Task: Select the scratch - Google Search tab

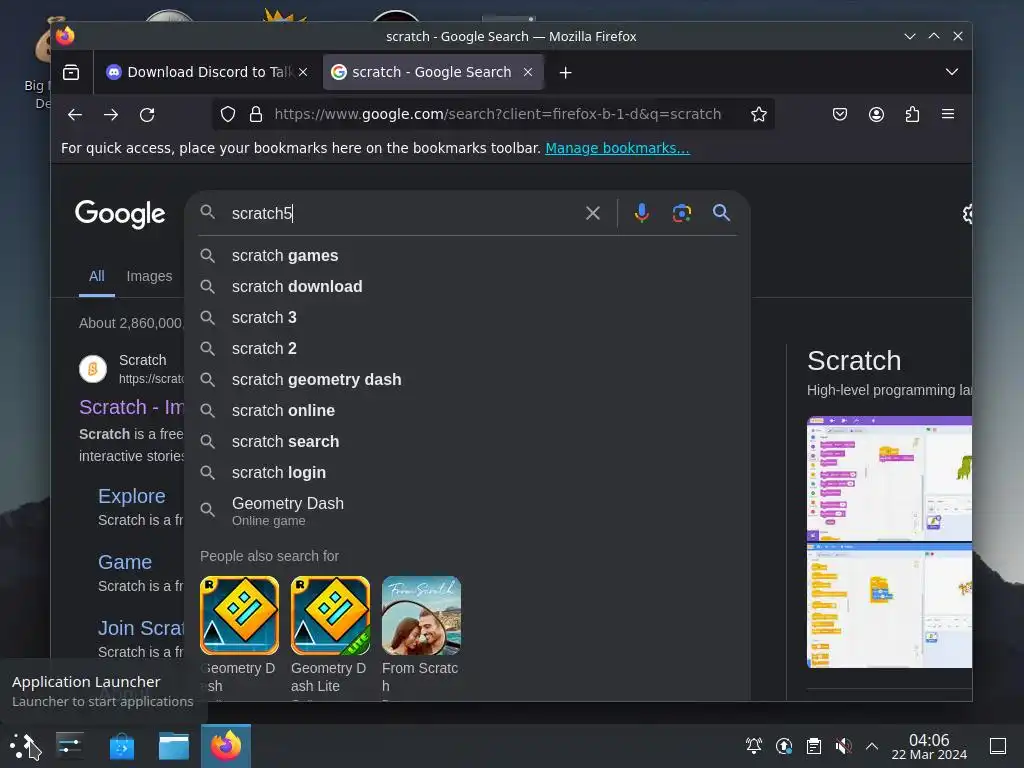Action: (x=433, y=72)
